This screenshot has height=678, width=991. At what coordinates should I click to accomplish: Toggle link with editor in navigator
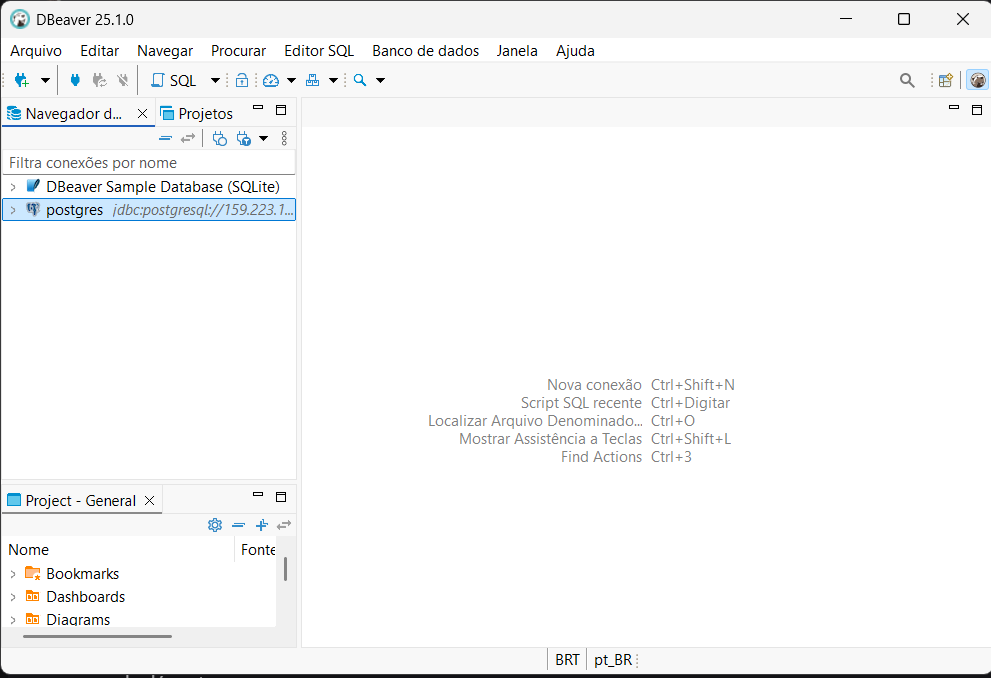tap(188, 138)
